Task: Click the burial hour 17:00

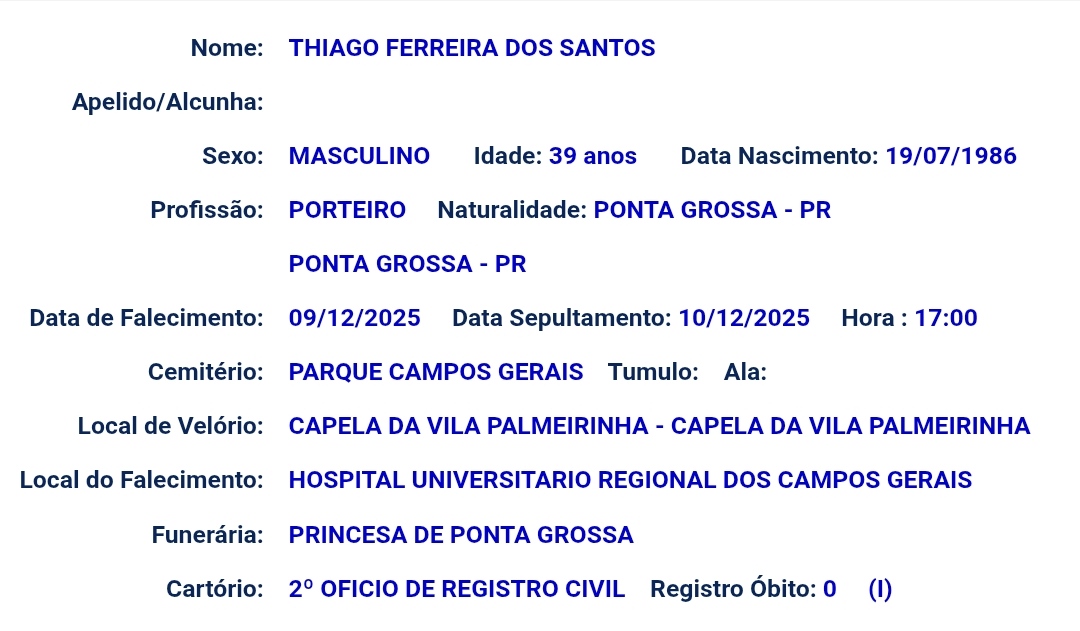Action: pyautogui.click(x=945, y=318)
